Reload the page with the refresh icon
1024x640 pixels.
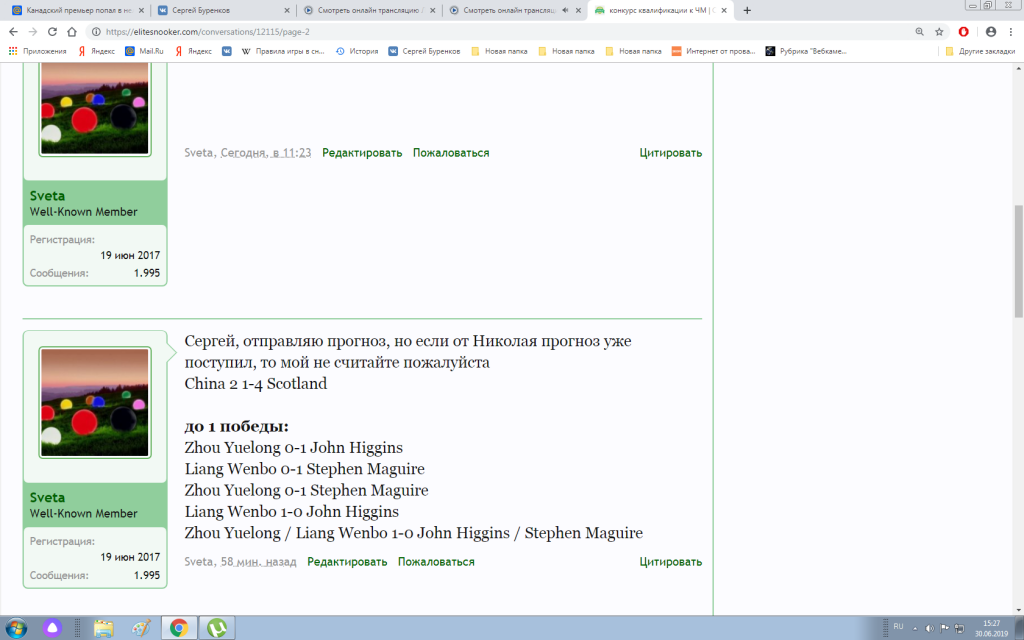tap(52, 31)
